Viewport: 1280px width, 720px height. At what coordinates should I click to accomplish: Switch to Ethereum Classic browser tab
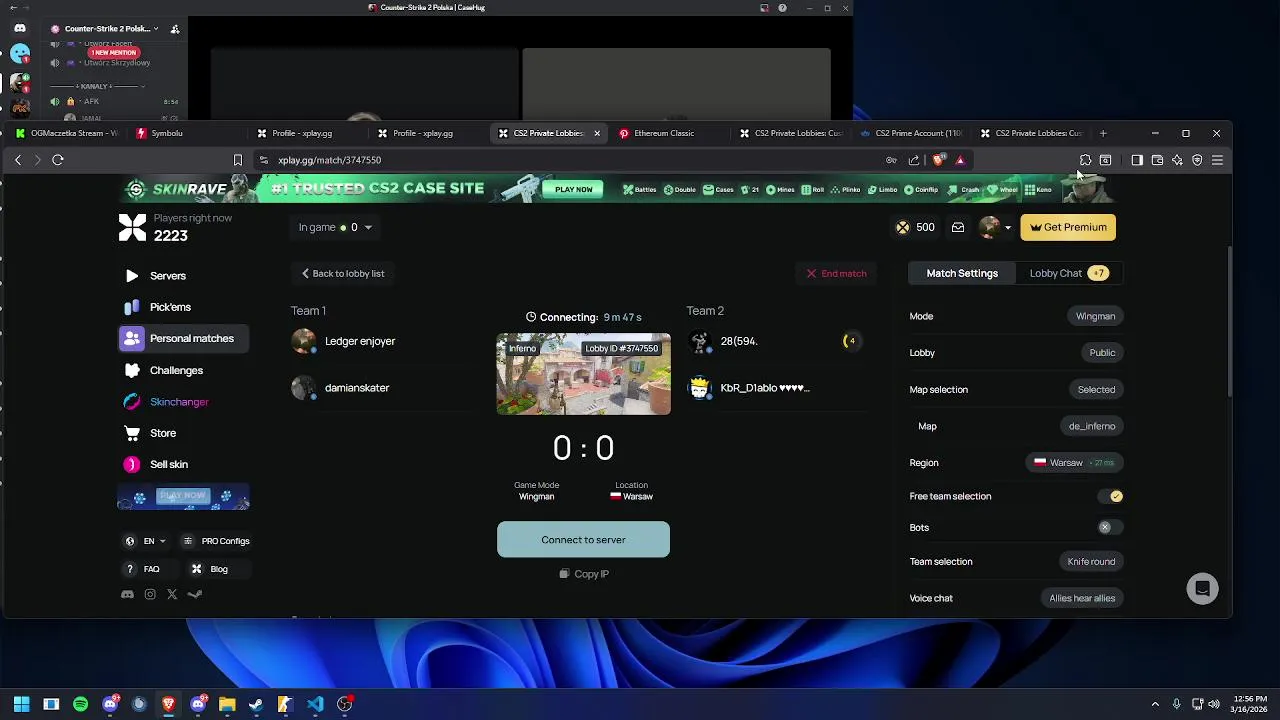670,133
